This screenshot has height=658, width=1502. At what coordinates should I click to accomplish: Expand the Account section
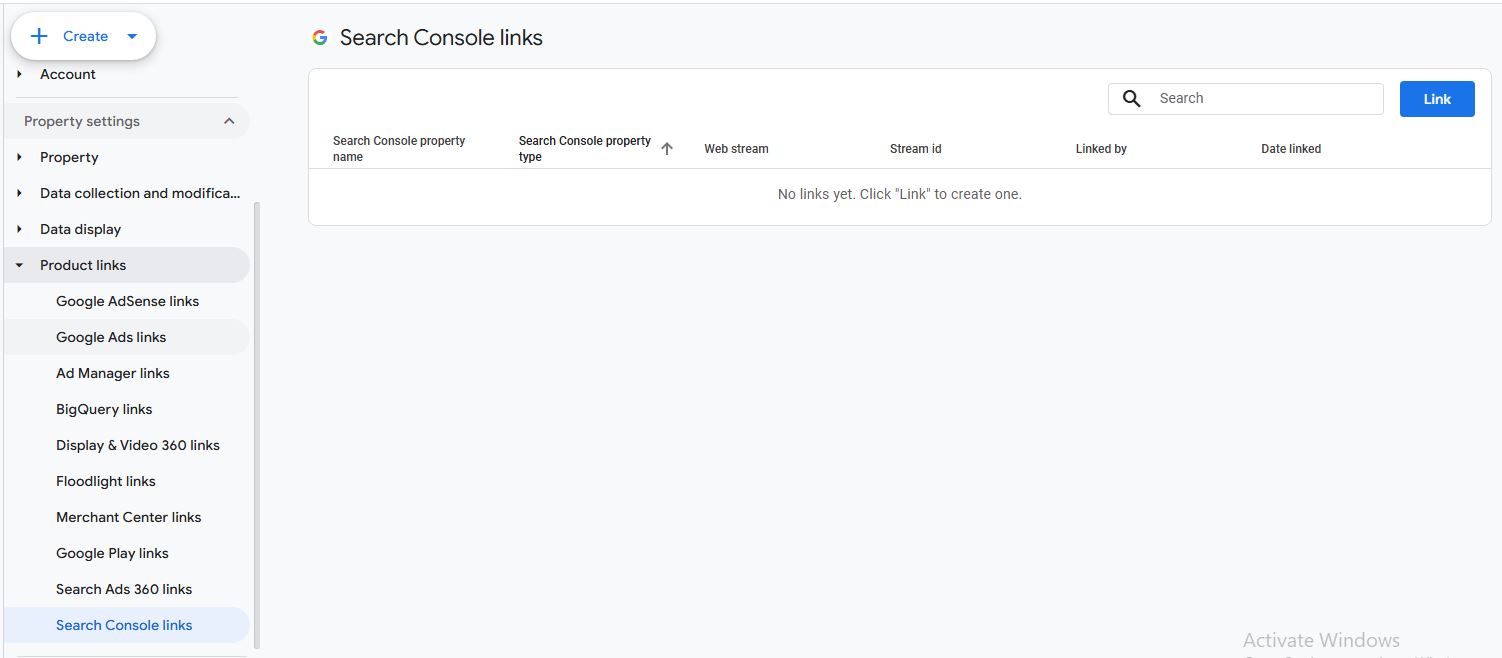coord(19,74)
